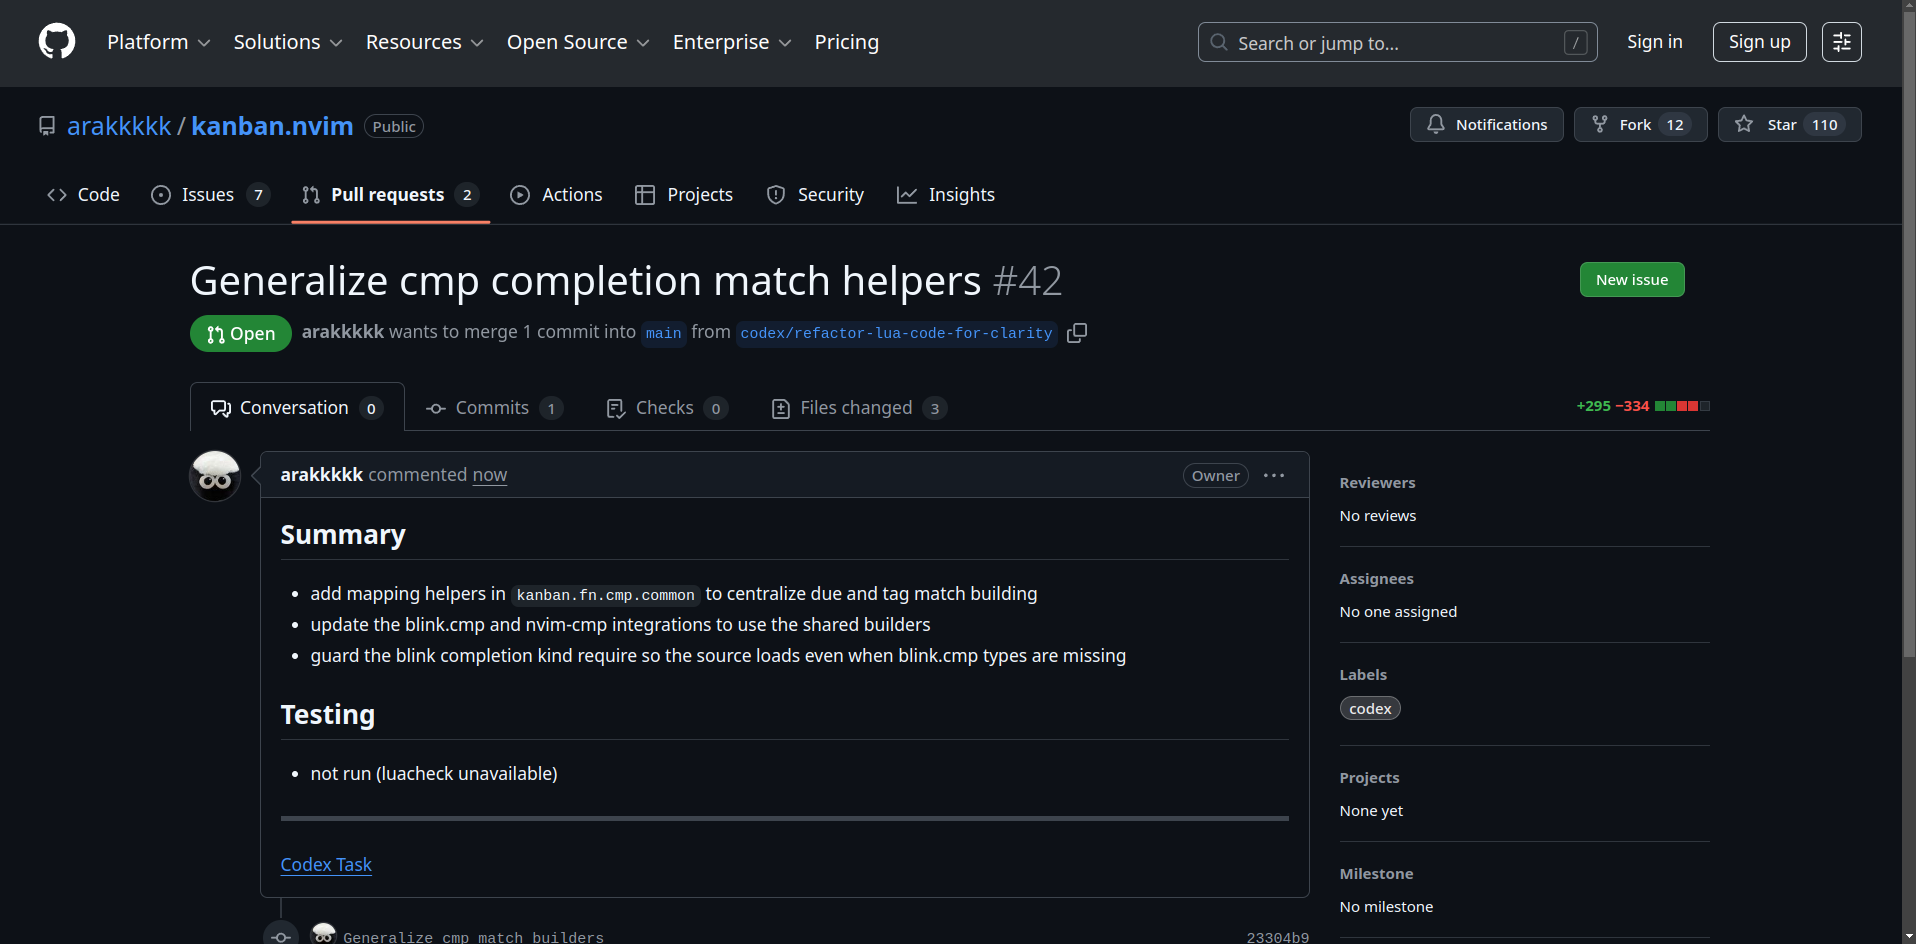Image resolution: width=1916 pixels, height=944 pixels.
Task: Open the Commits tab
Action: tap(493, 408)
